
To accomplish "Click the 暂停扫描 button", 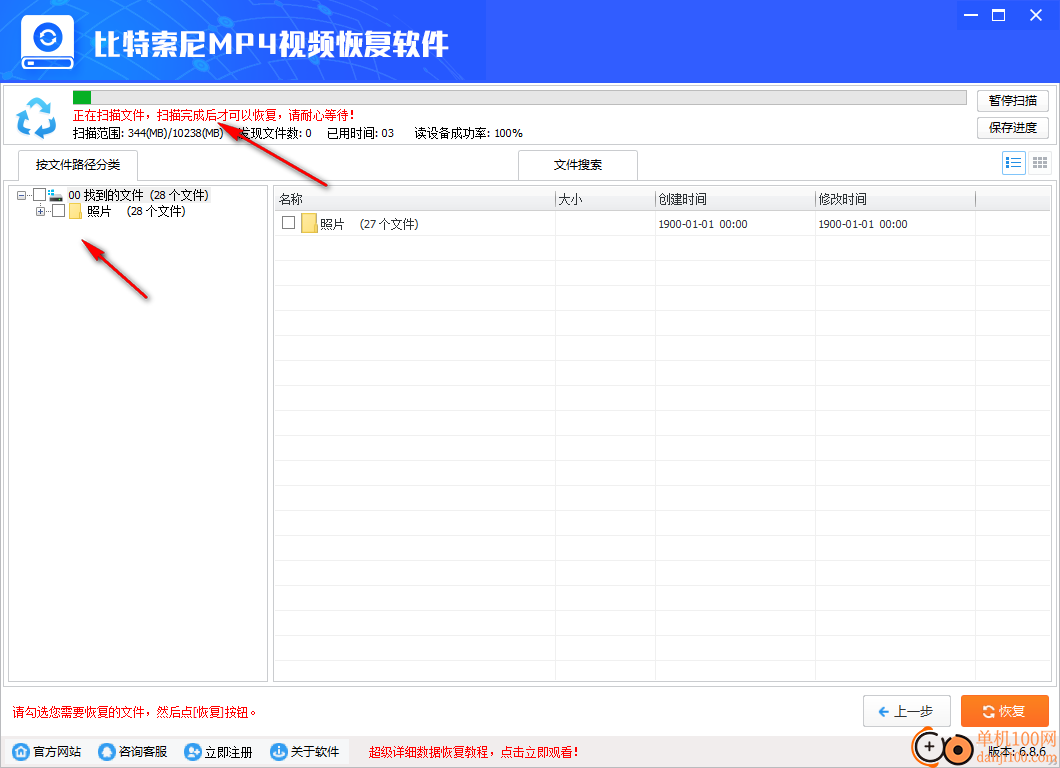I will (x=1013, y=101).
